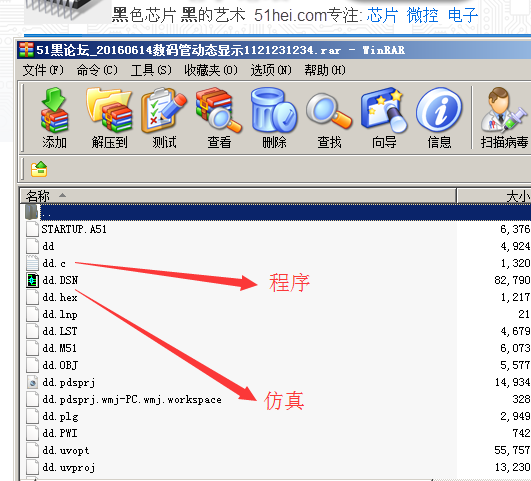Sort by the Name (名称) column header
Viewport: 531px width, 481px height.
[x=238, y=196]
